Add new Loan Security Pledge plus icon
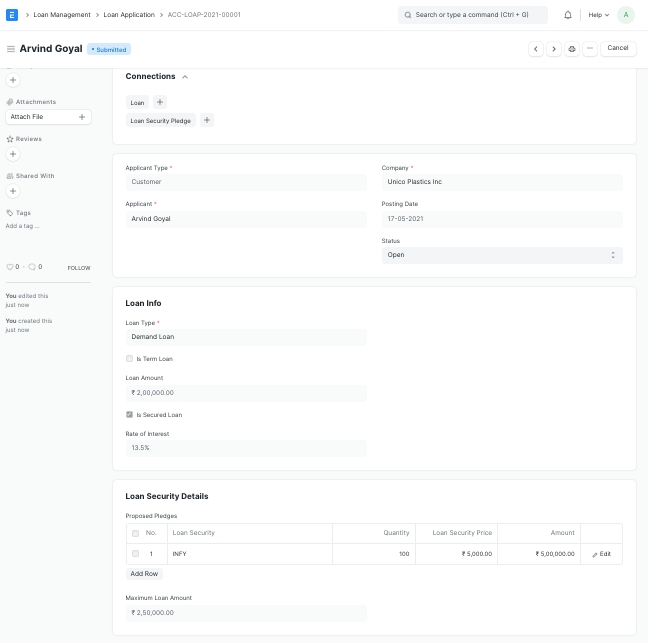 (207, 120)
